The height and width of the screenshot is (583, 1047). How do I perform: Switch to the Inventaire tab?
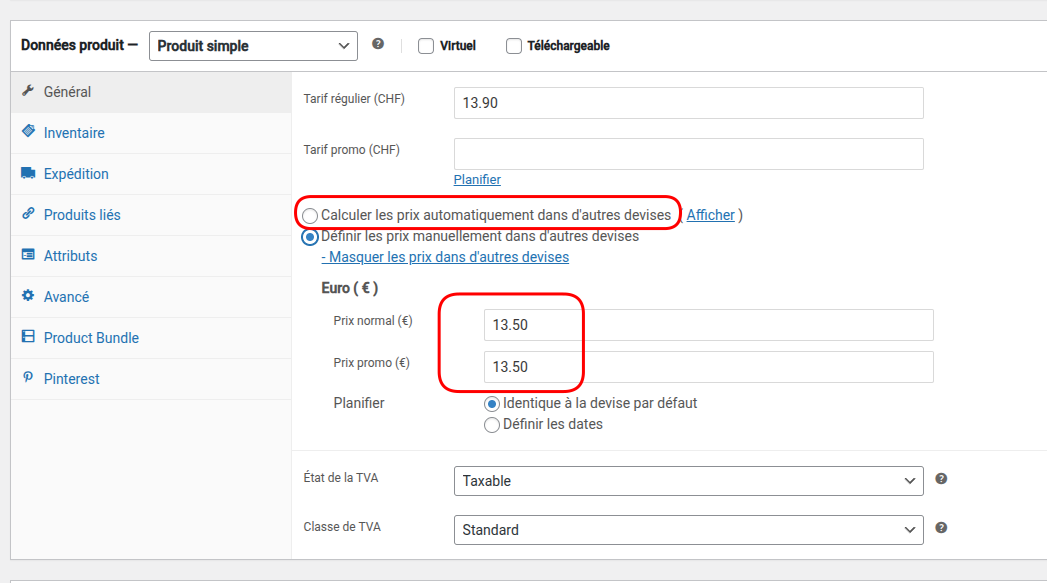pos(74,133)
